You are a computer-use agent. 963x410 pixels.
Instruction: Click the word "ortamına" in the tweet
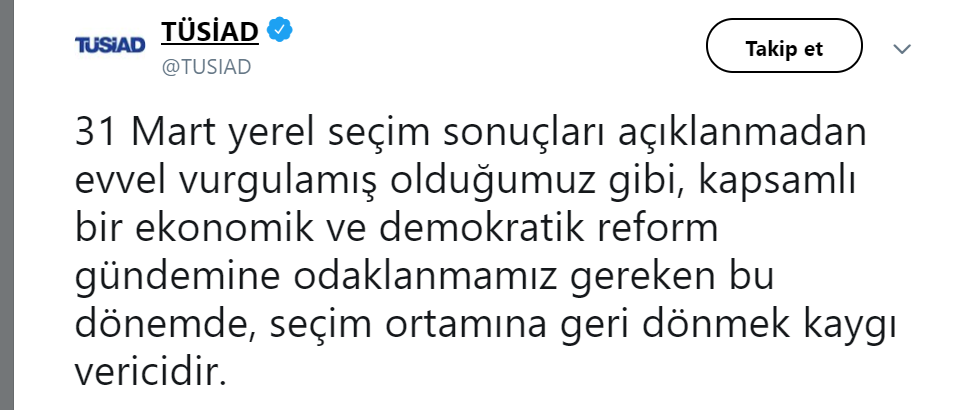(x=466, y=325)
